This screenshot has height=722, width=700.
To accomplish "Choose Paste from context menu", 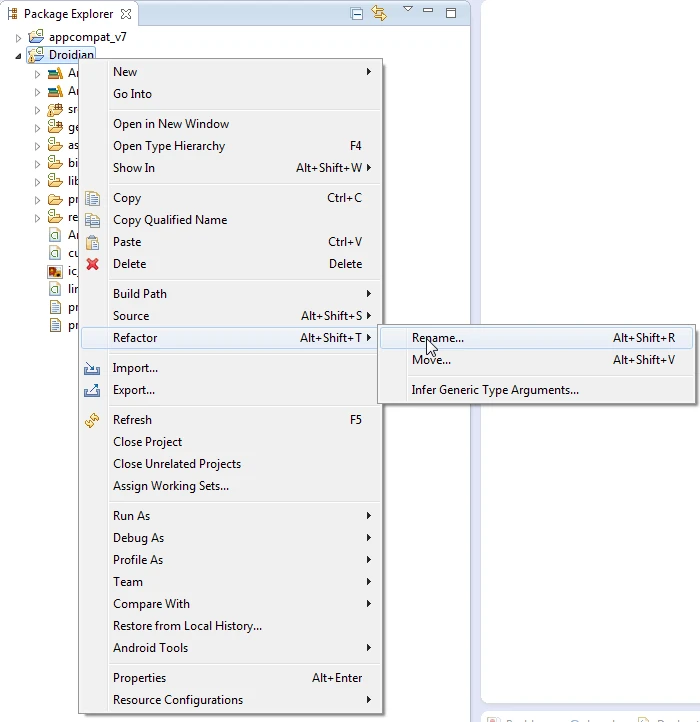I will (x=232, y=242).
